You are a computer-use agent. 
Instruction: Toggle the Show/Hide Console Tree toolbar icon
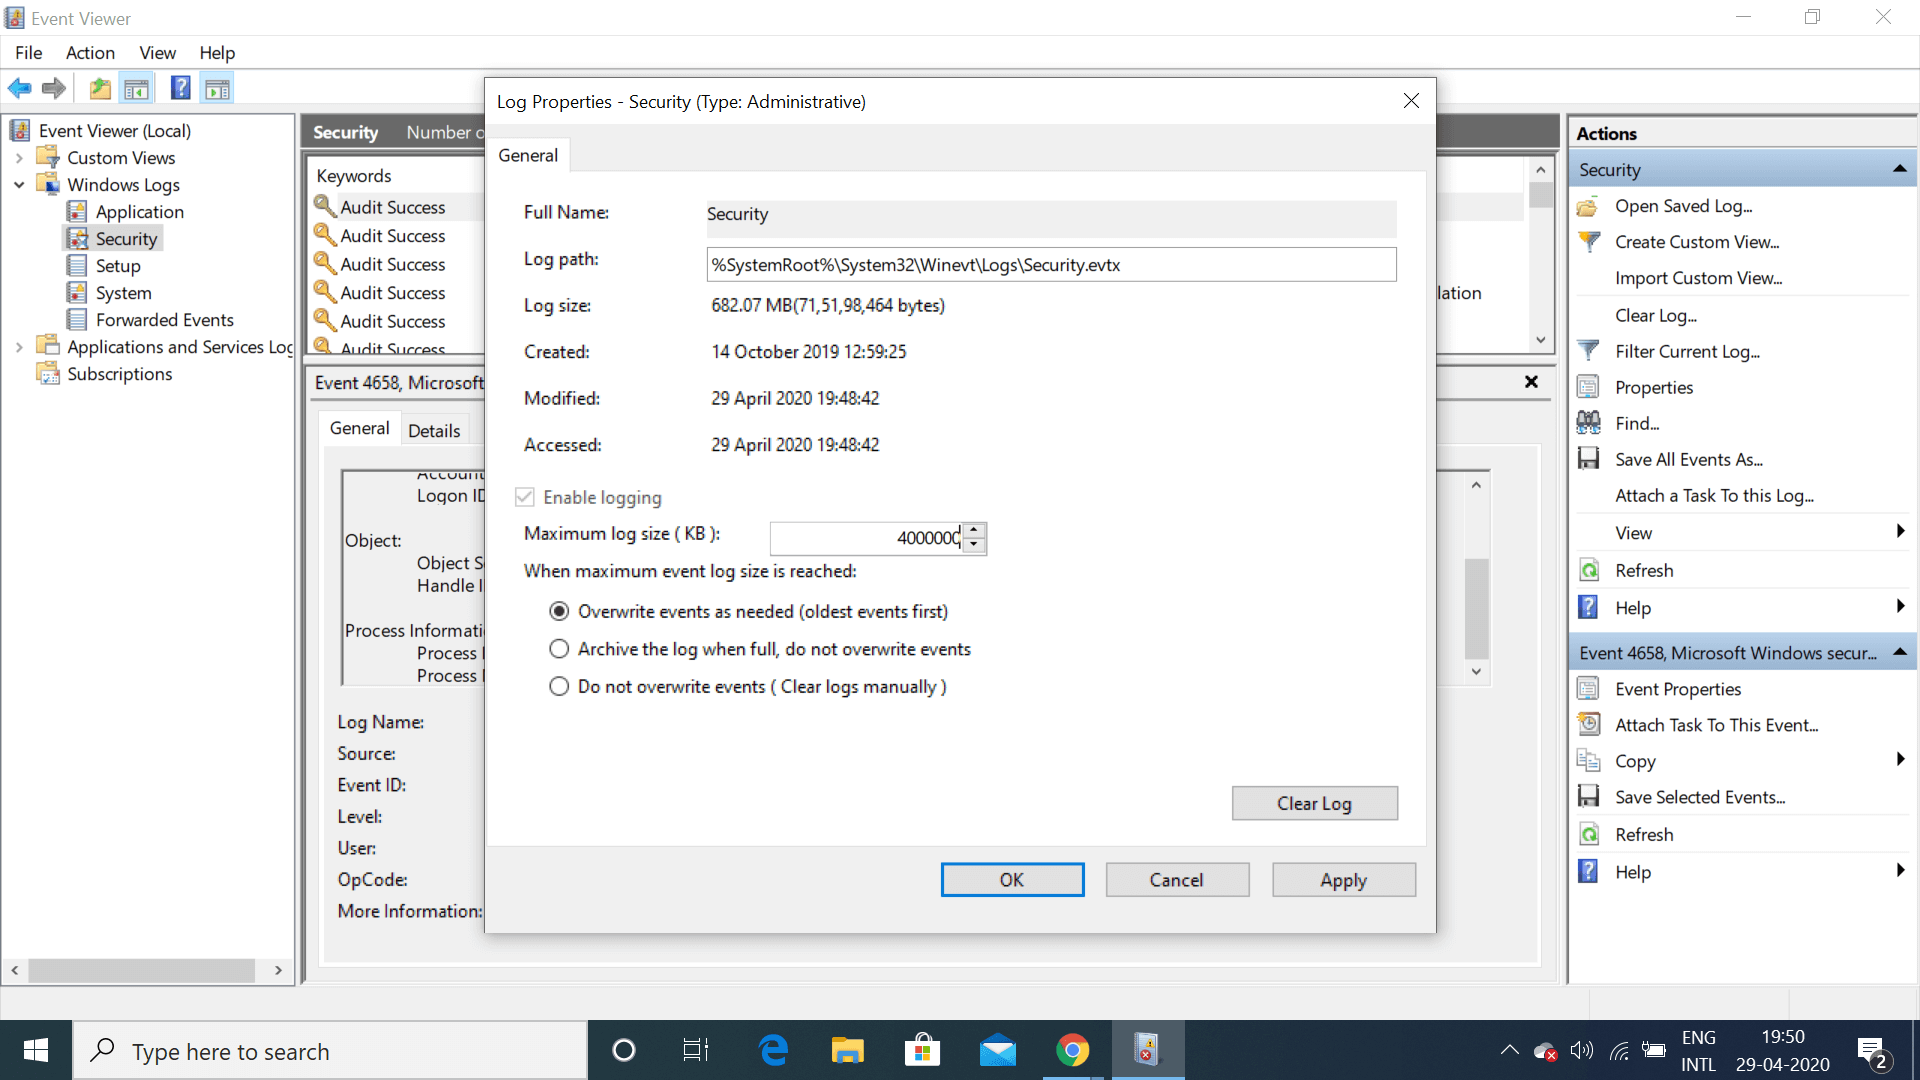(137, 88)
